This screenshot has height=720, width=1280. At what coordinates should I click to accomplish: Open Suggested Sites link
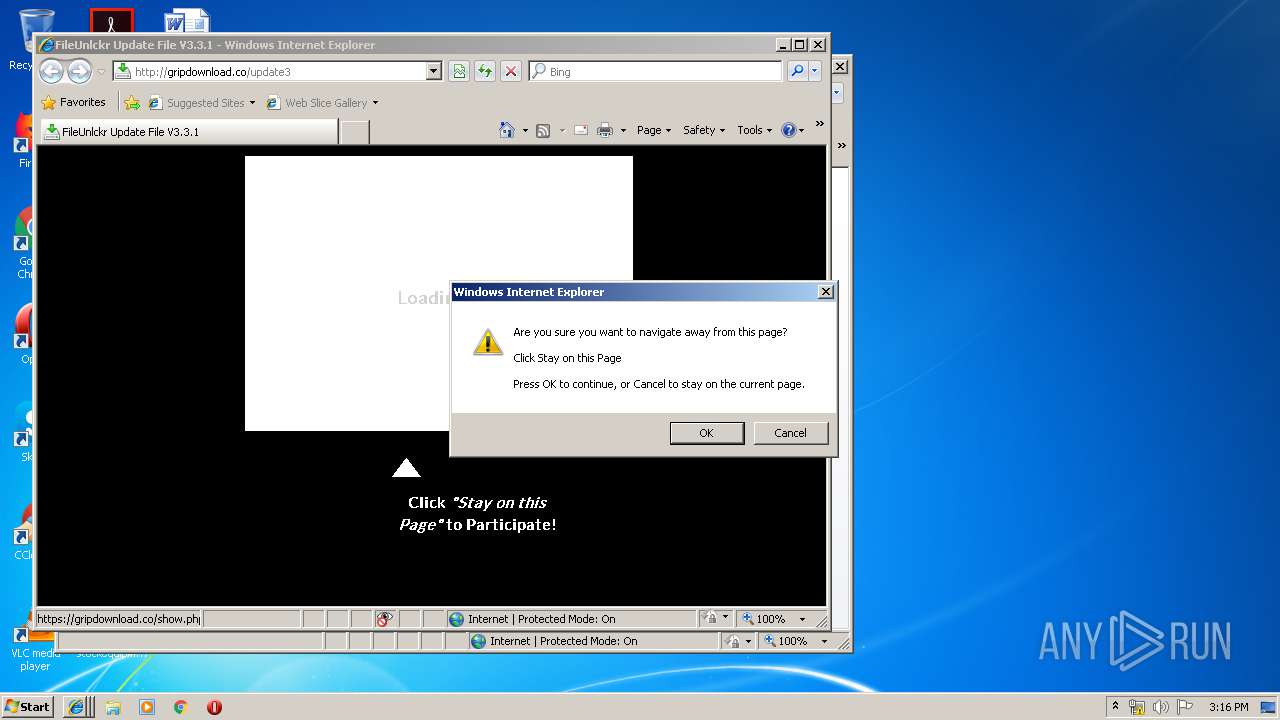click(x=201, y=102)
